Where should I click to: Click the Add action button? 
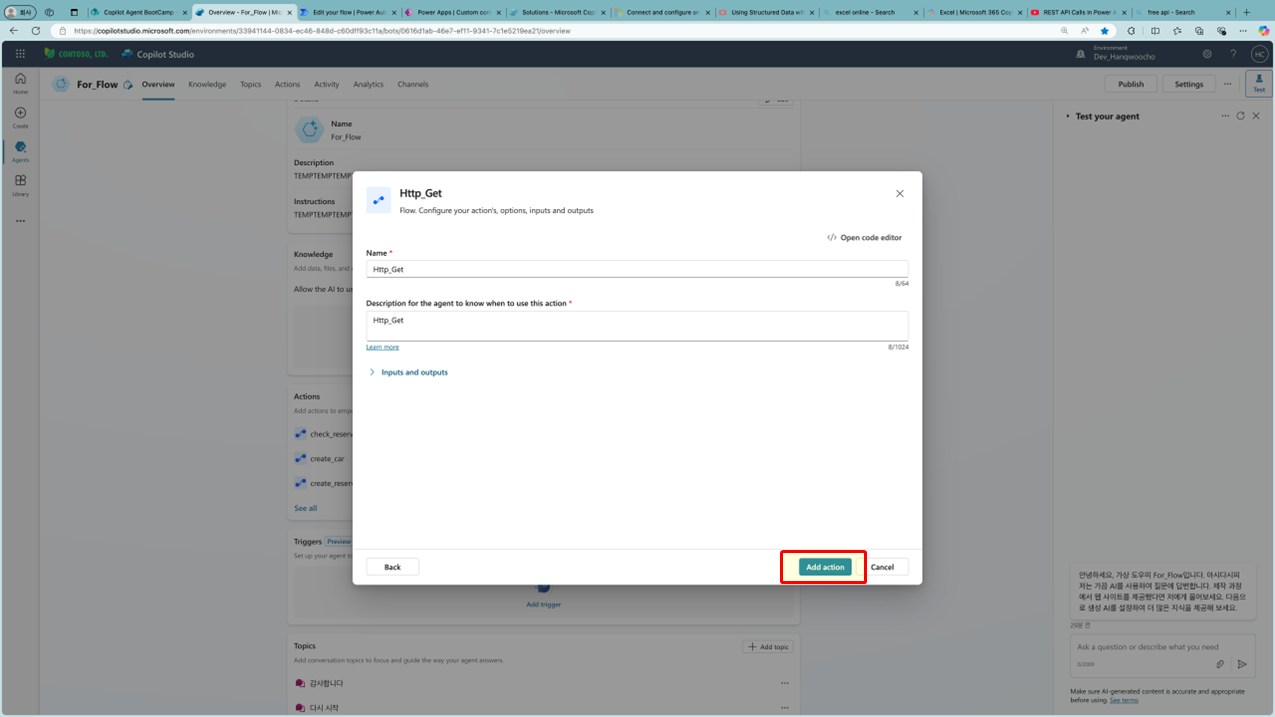[825, 567]
